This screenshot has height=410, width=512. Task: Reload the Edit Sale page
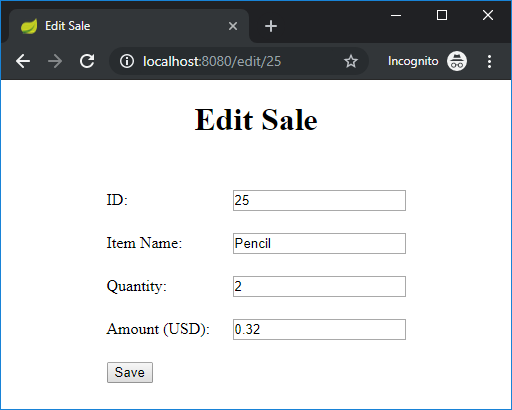point(87,61)
